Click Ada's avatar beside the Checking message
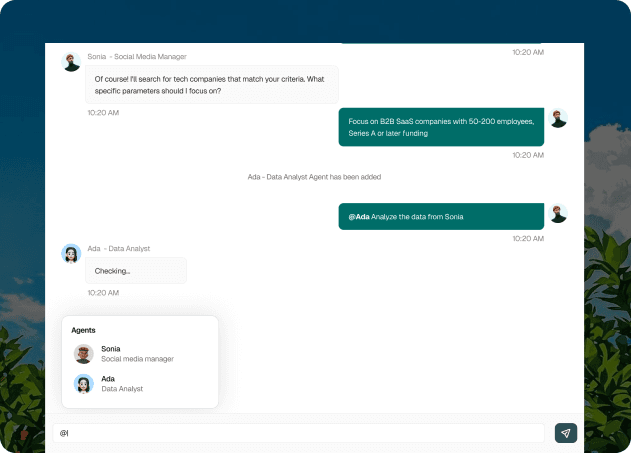 [72, 254]
